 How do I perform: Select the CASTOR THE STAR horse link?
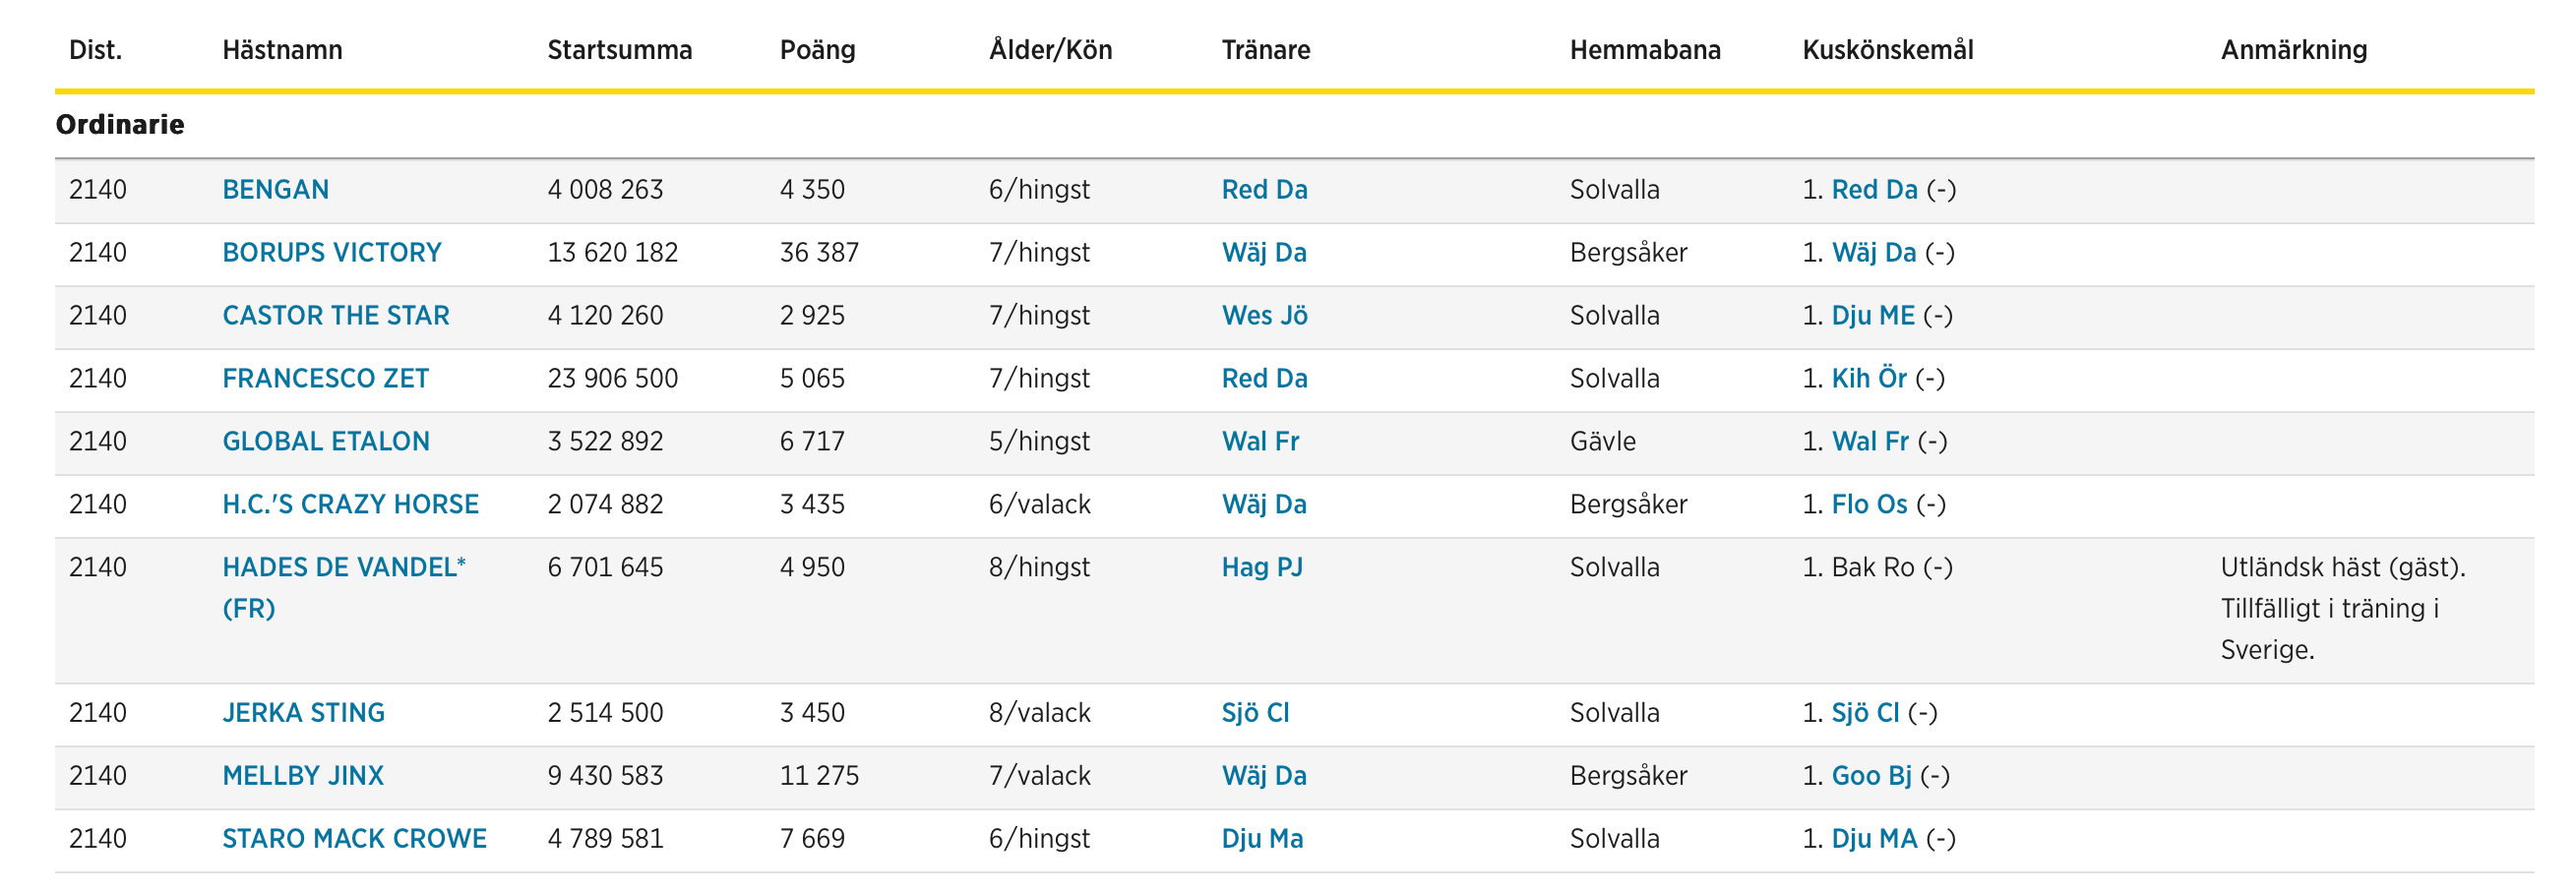point(335,315)
